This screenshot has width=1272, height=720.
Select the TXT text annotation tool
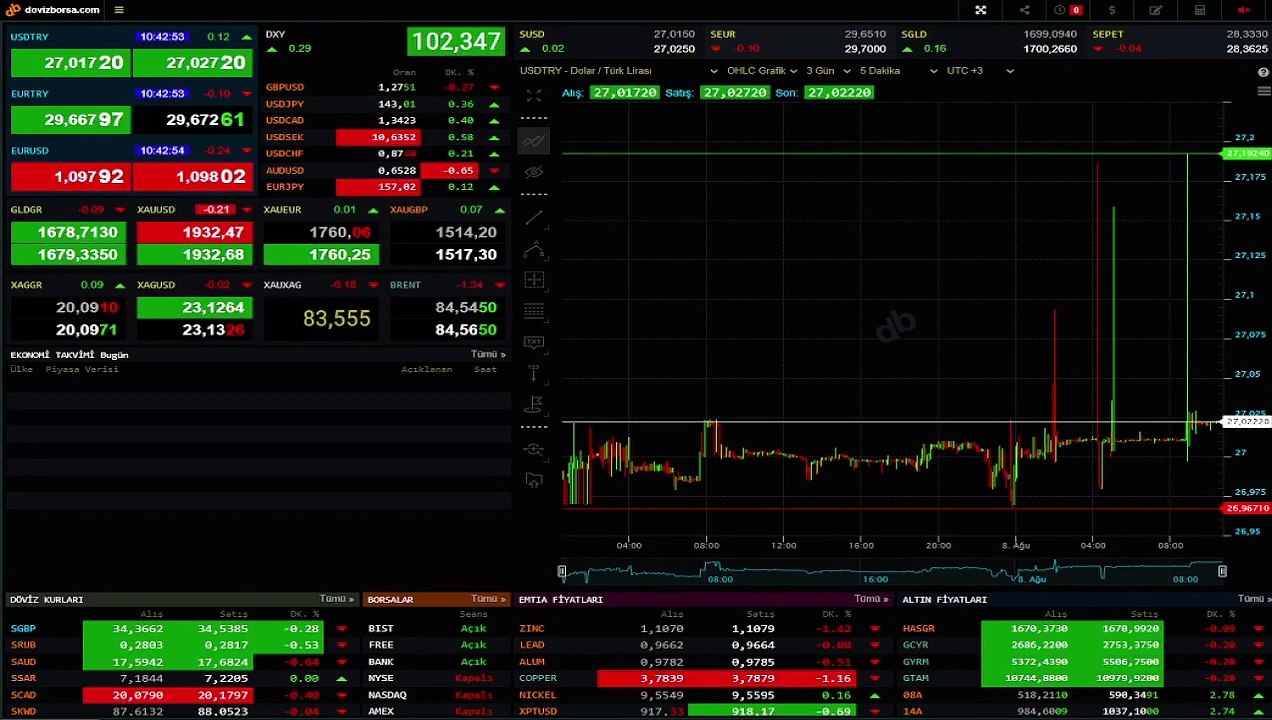point(534,342)
